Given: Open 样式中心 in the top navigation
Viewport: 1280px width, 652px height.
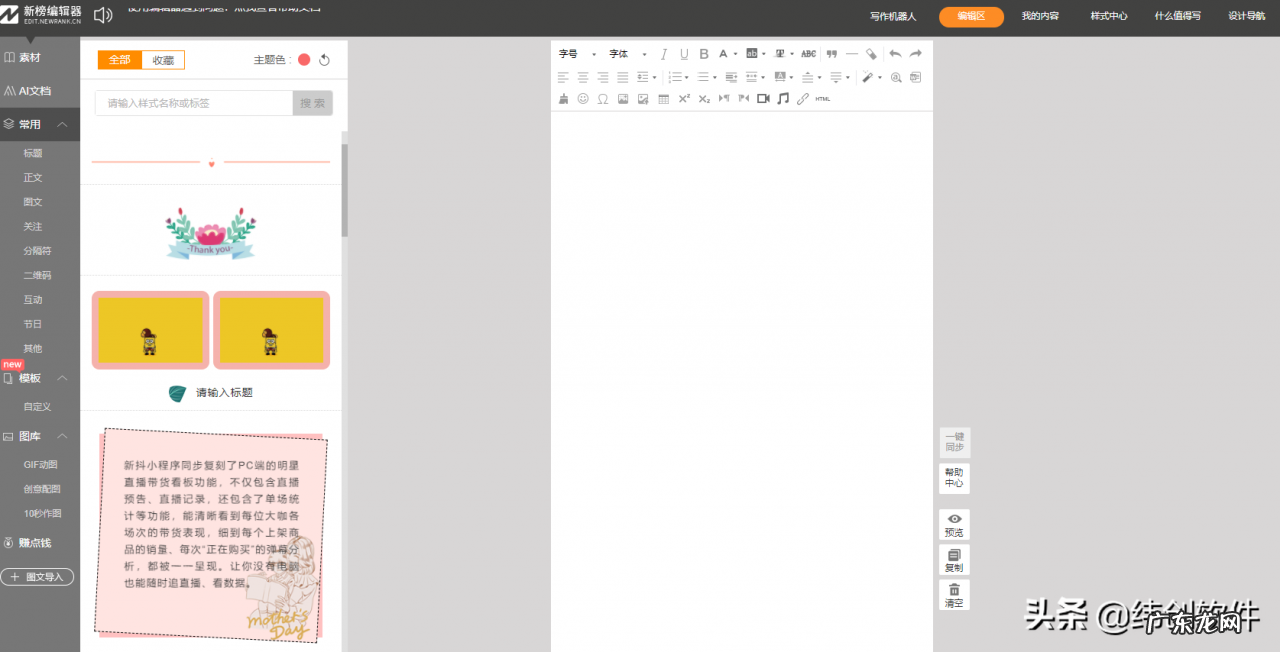Looking at the screenshot, I should click(1108, 16).
